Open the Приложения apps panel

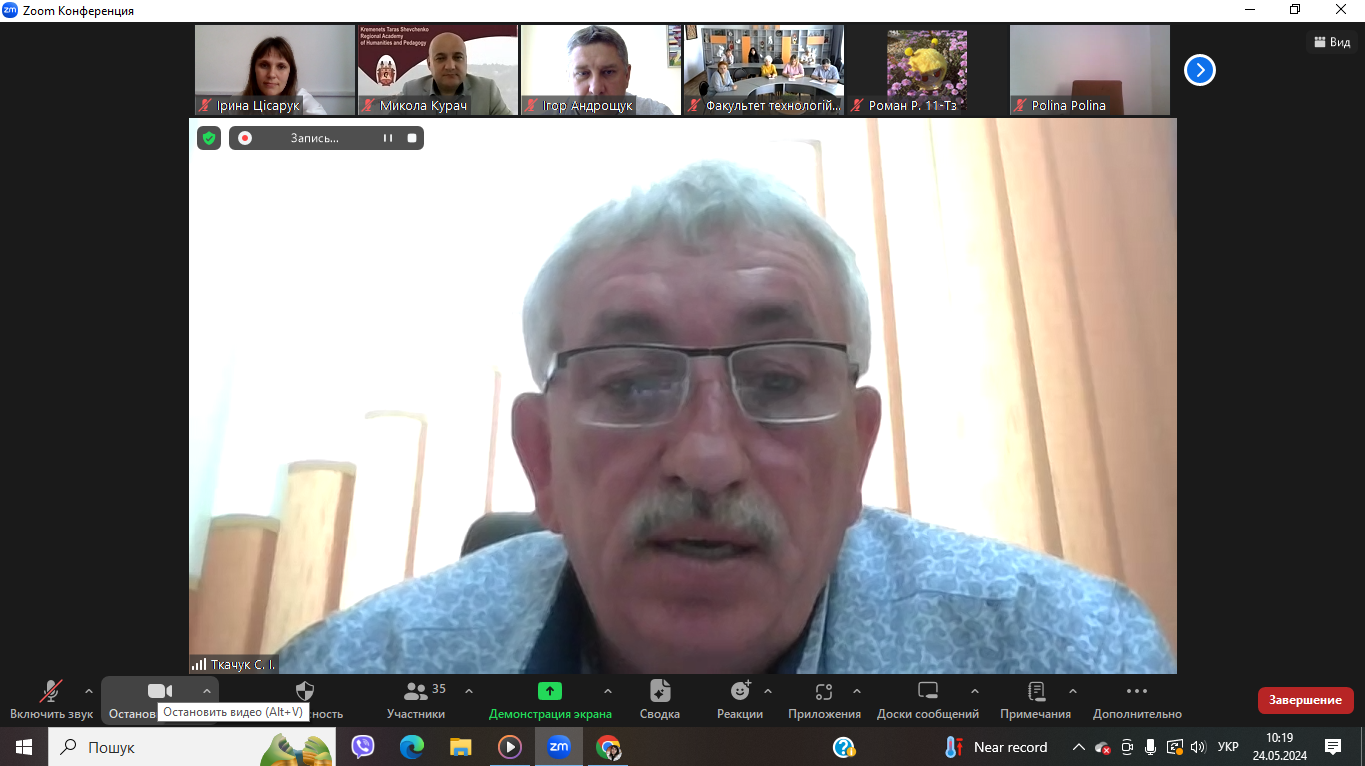823,699
